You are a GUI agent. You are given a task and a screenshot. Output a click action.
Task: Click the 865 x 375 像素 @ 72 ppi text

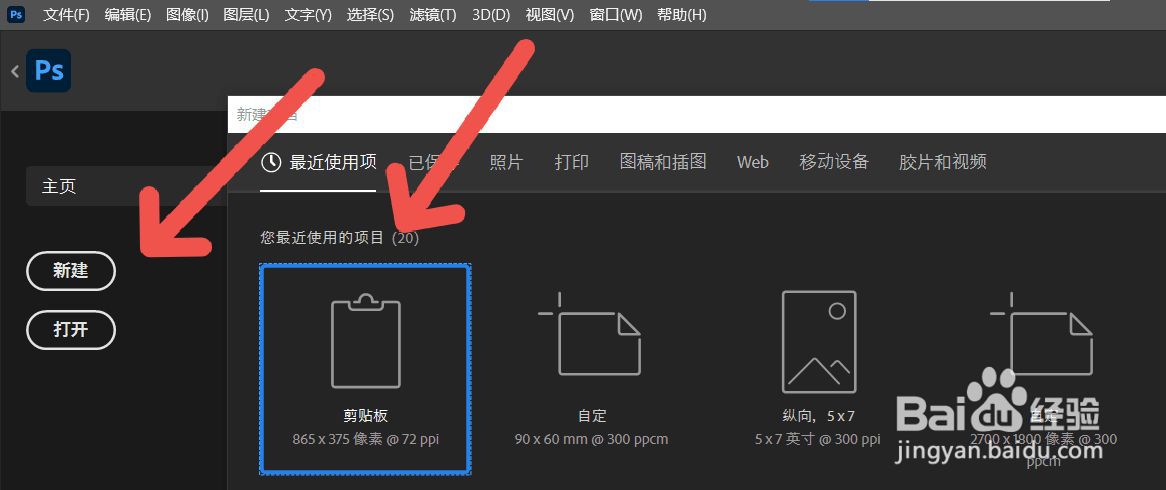point(365,439)
